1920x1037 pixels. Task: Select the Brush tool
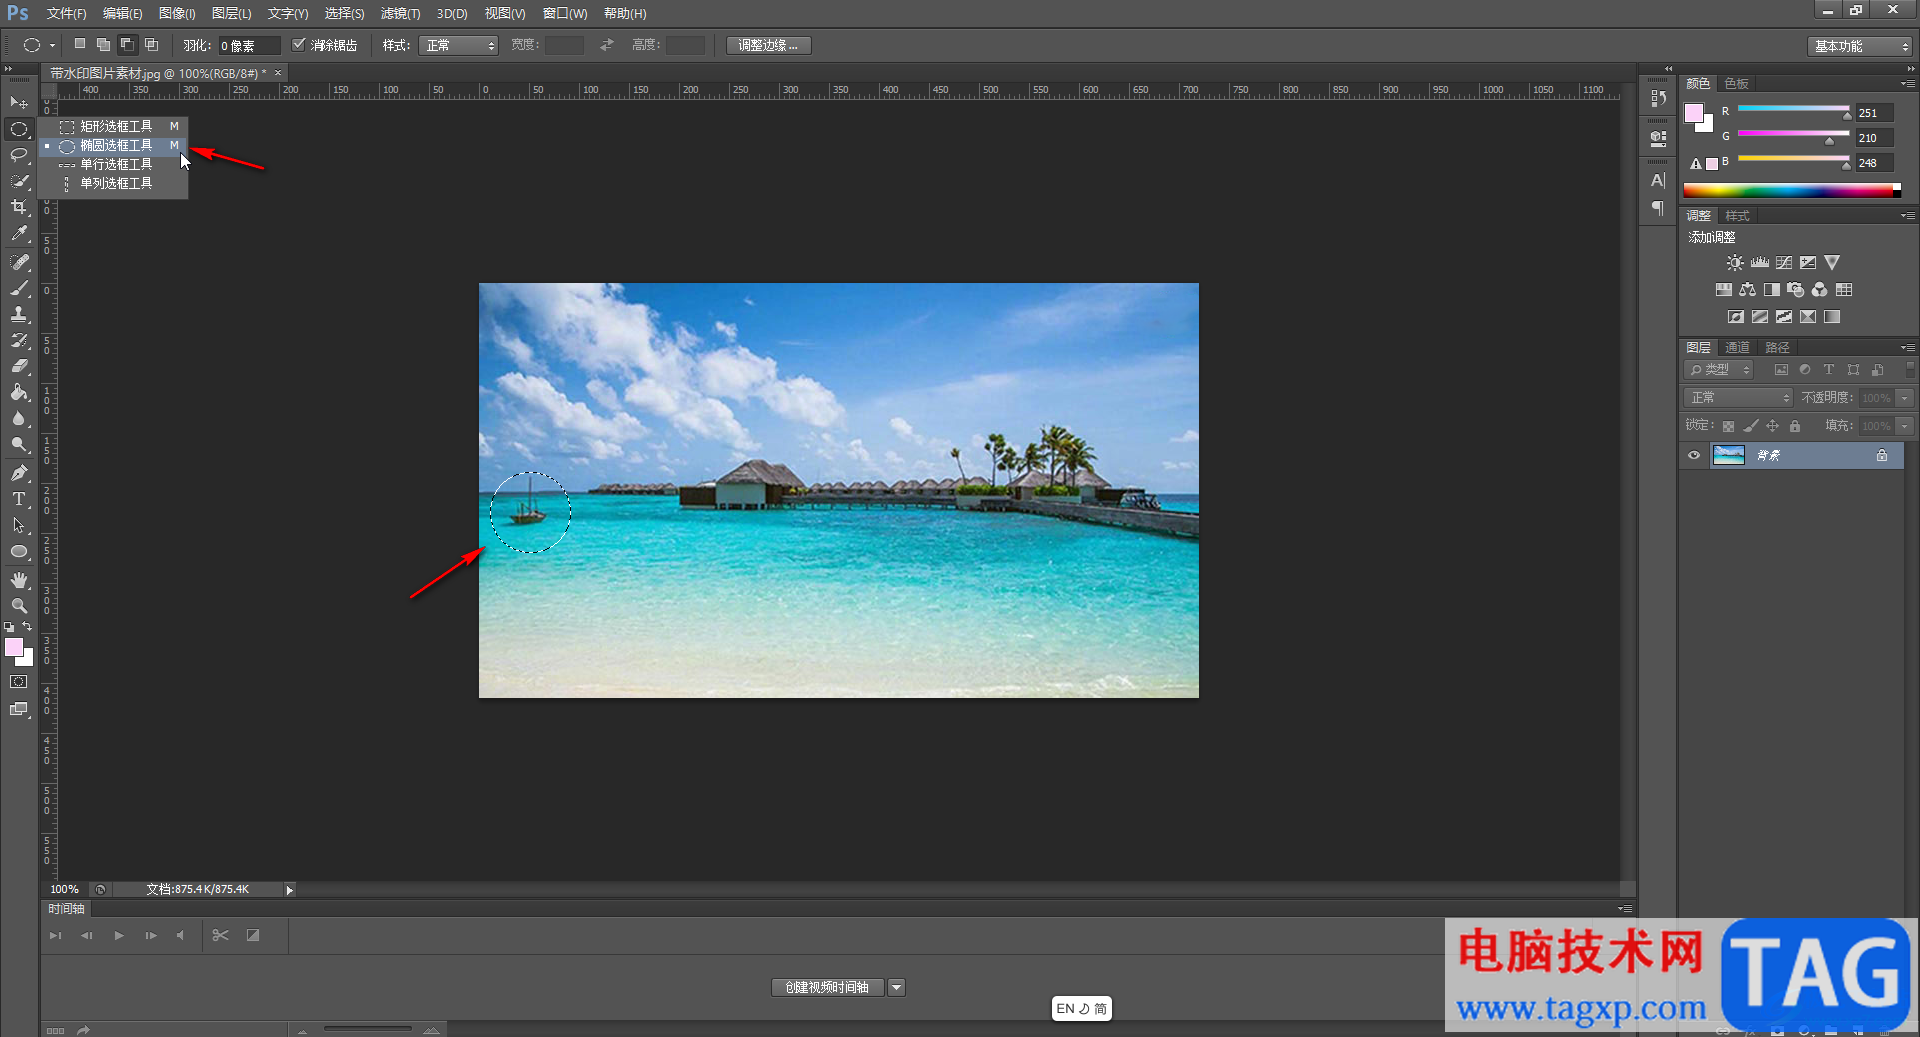point(19,288)
